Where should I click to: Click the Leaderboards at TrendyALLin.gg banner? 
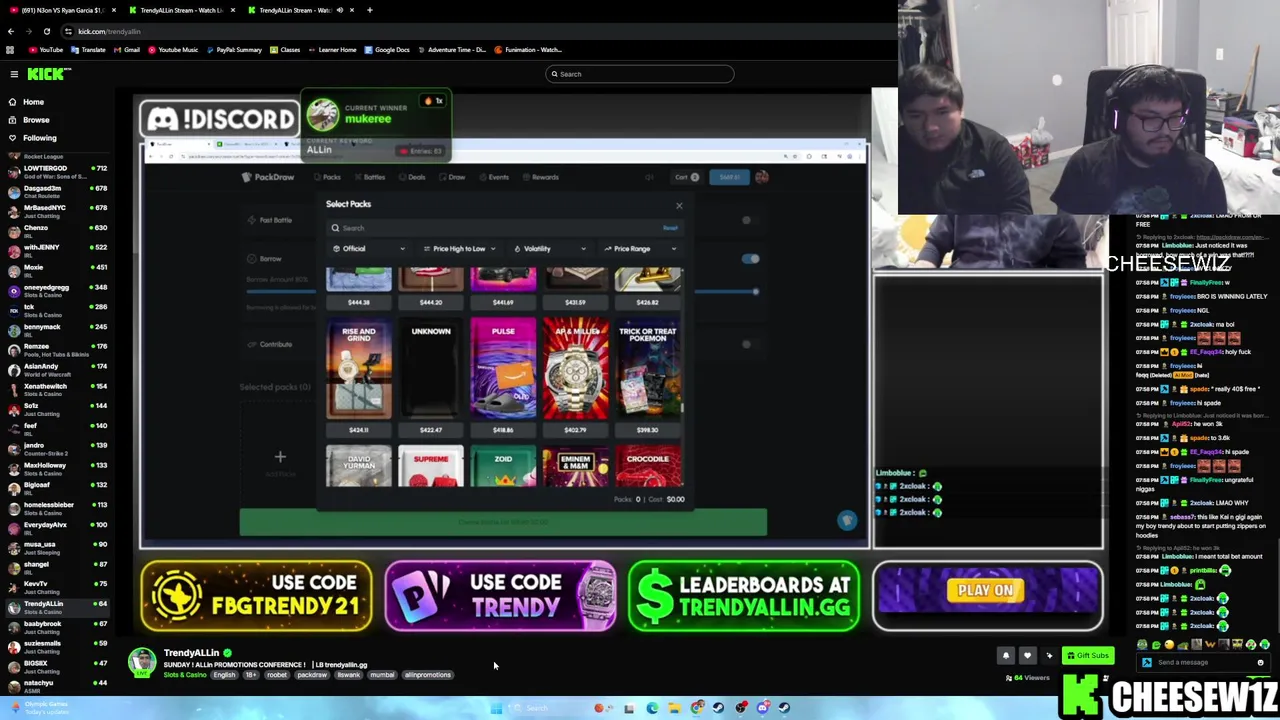(x=743, y=596)
